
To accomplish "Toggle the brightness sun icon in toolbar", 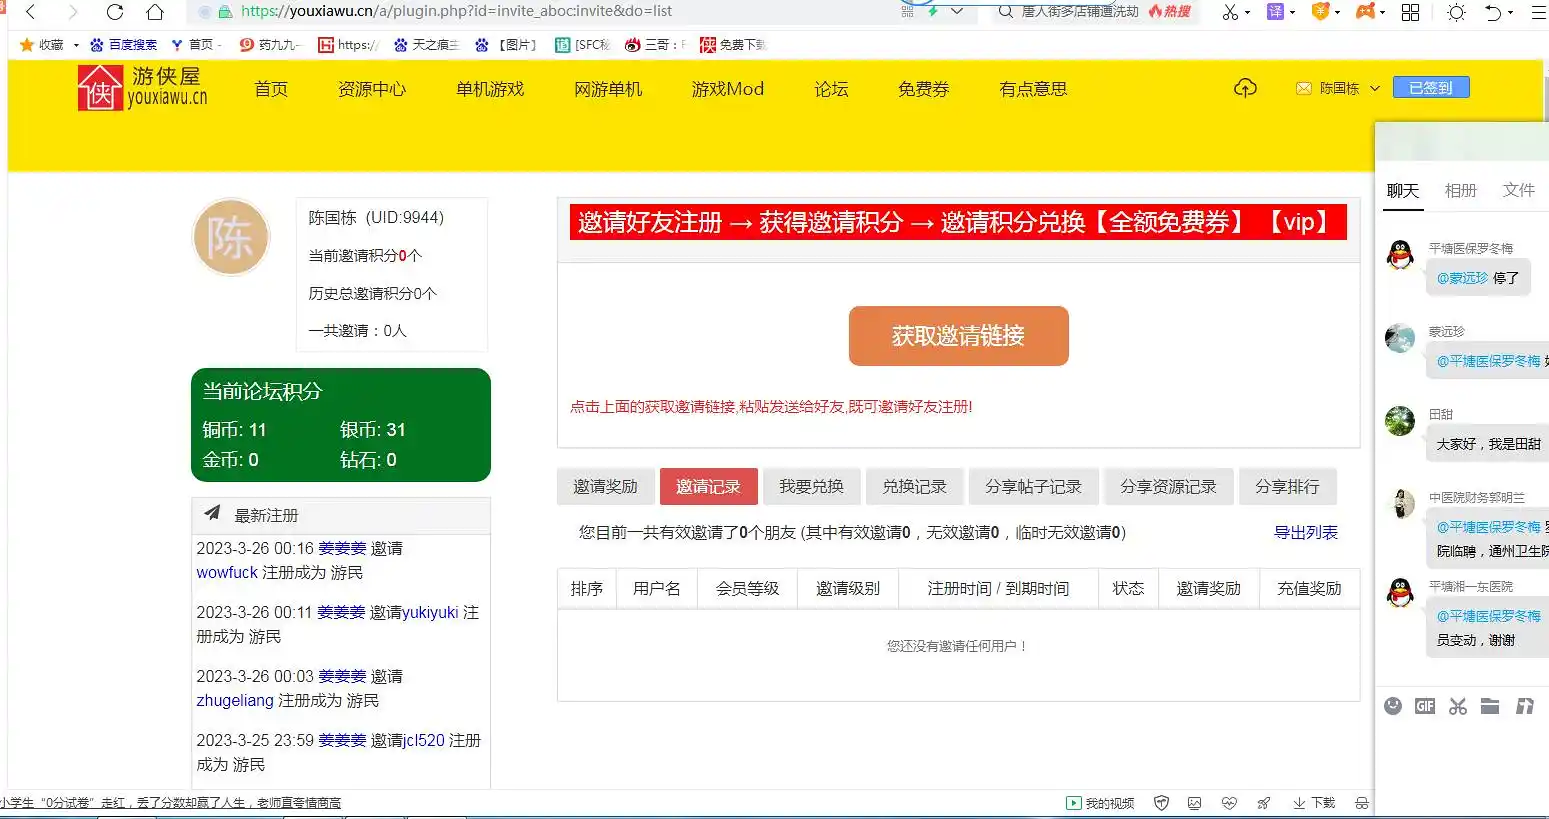I will click(x=1456, y=12).
